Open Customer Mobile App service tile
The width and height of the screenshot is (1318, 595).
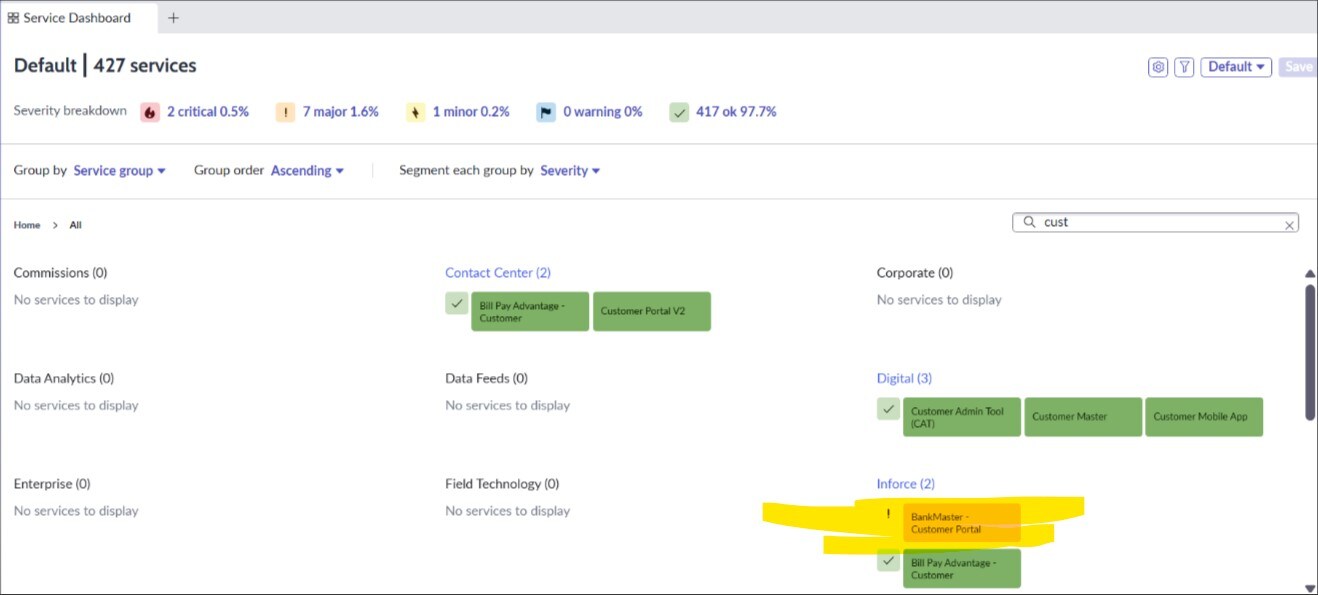click(1204, 417)
